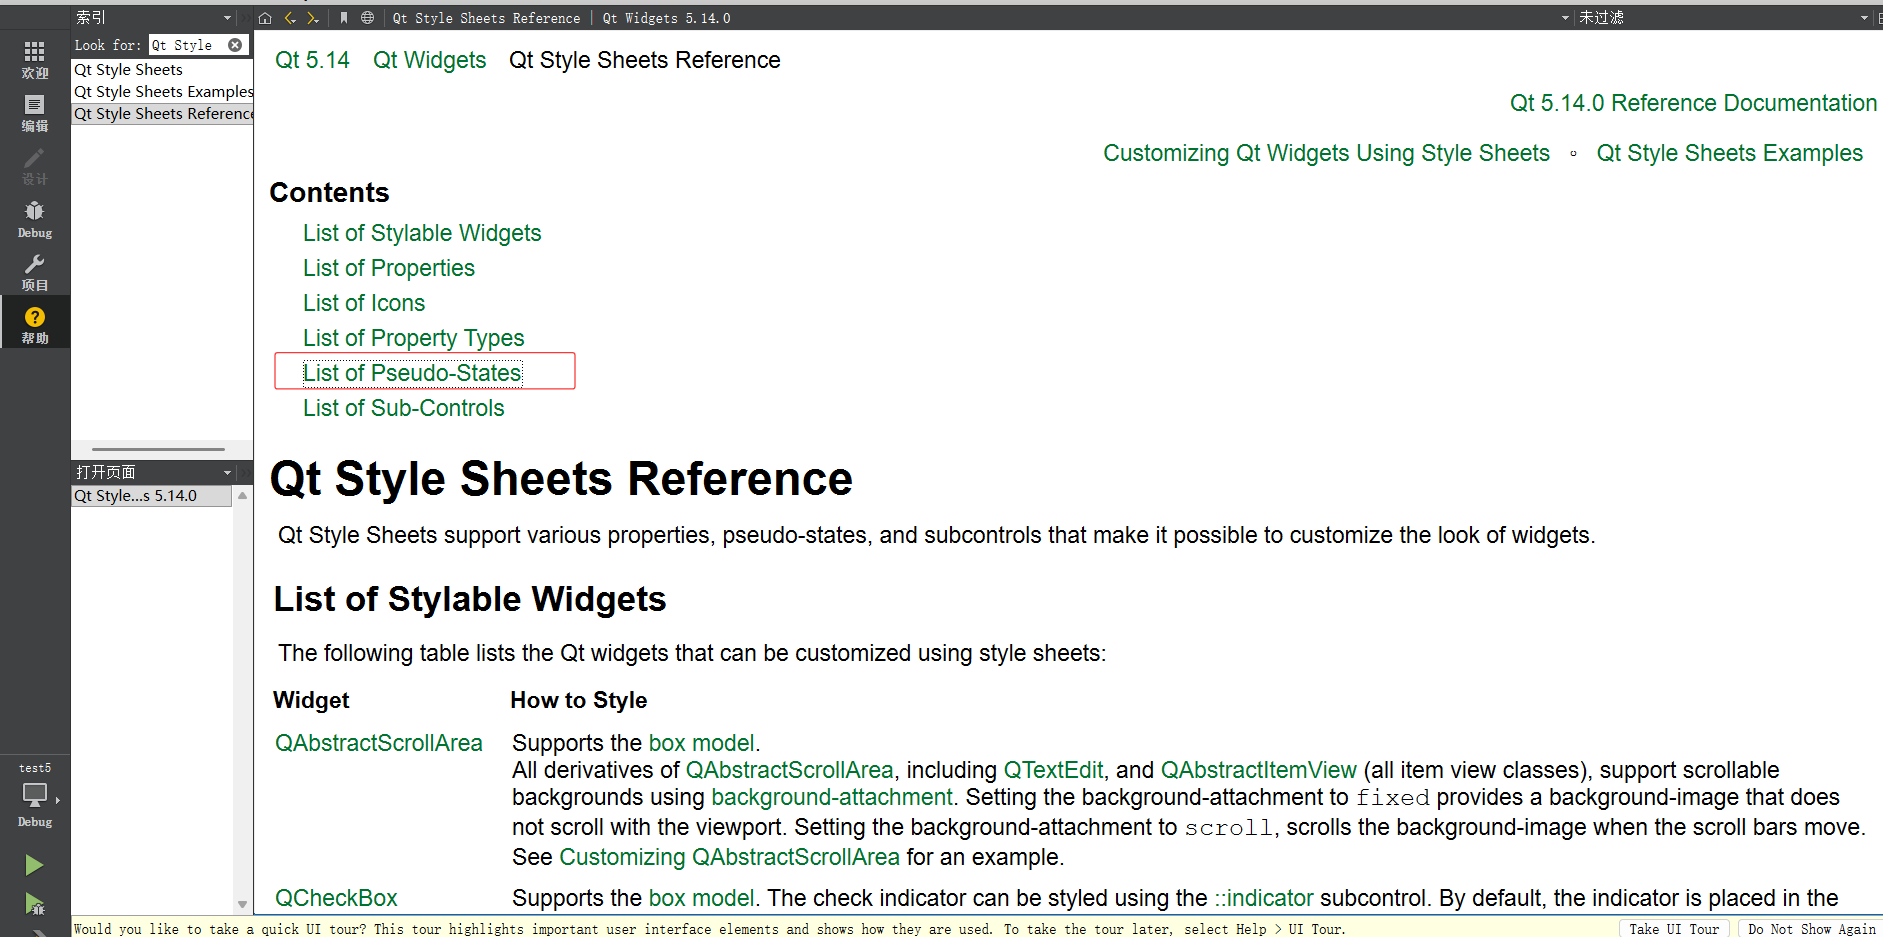1883x937 pixels.
Task: Select open page Qt Style...s 5.14.0
Action: point(152,496)
